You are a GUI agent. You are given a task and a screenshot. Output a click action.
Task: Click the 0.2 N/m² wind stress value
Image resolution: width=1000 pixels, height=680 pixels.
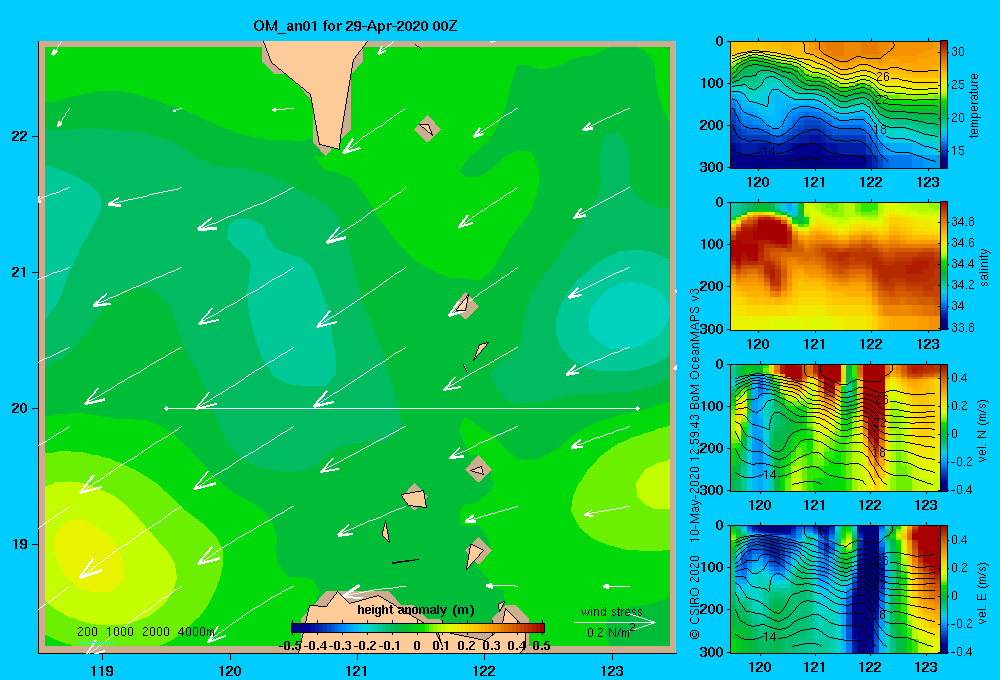(x=611, y=632)
